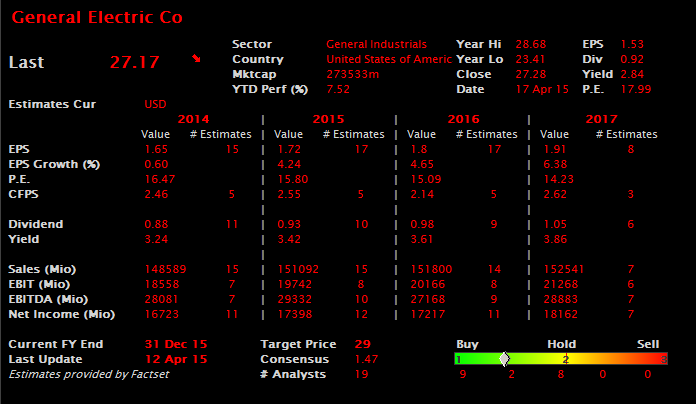Click 2015 dividend value 0.93
Viewport: 696px width, 404px height.
(289, 224)
